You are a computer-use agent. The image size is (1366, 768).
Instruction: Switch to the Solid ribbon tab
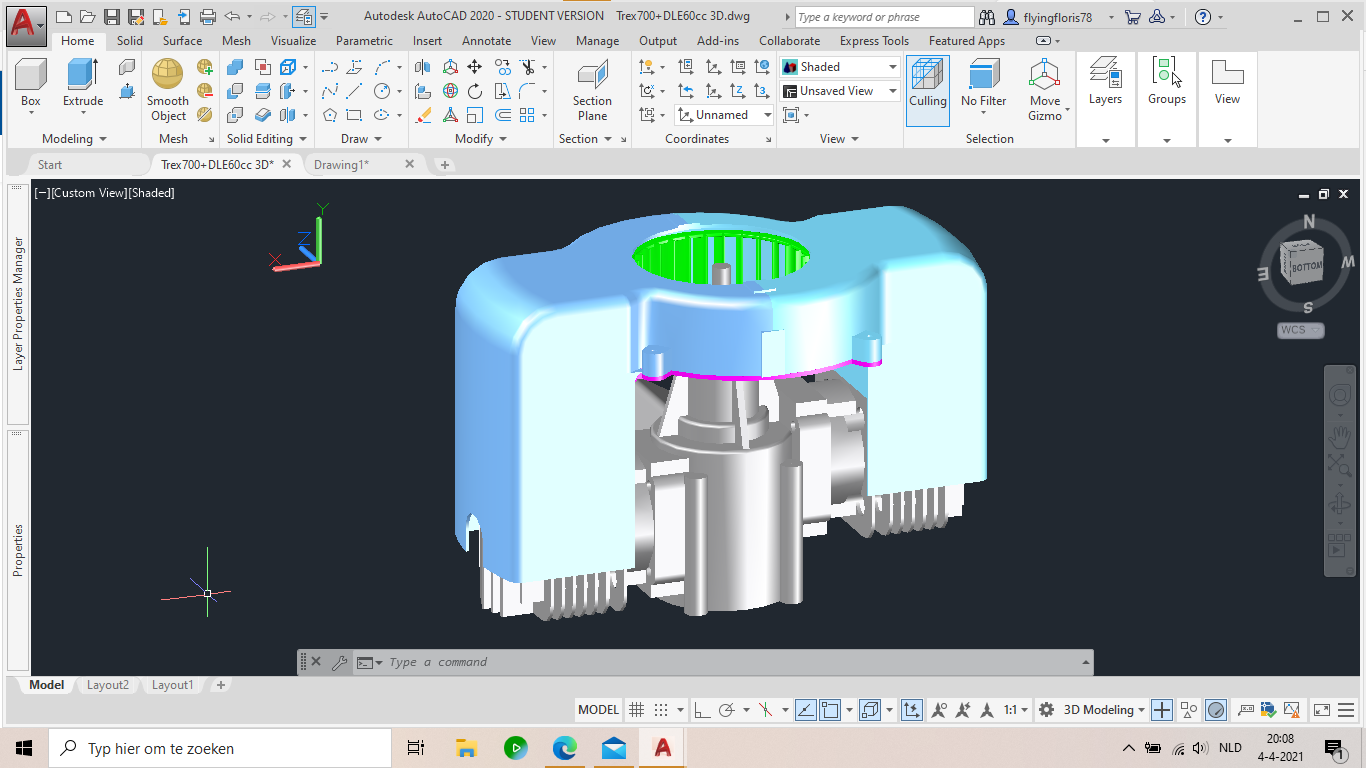point(129,41)
